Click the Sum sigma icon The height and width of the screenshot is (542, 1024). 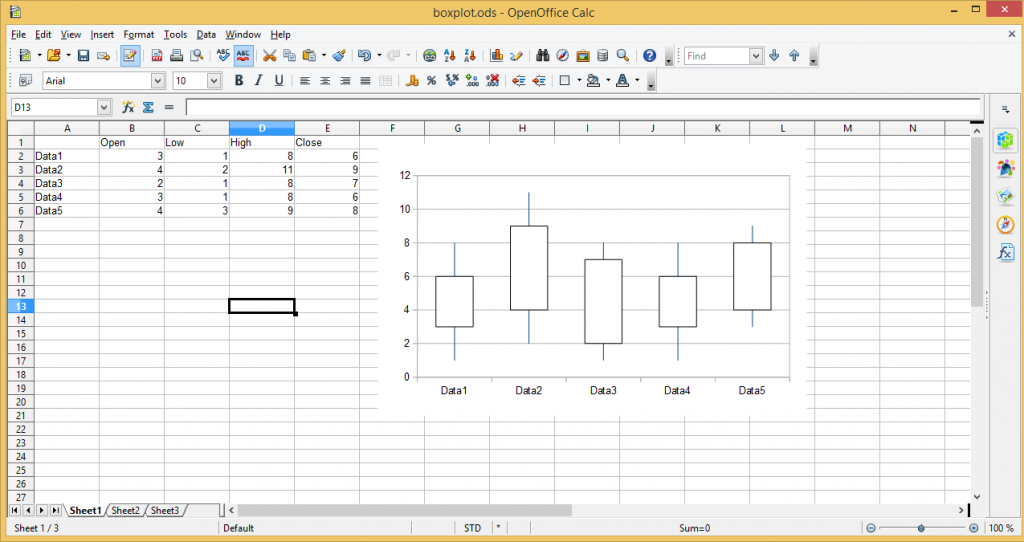pos(148,107)
